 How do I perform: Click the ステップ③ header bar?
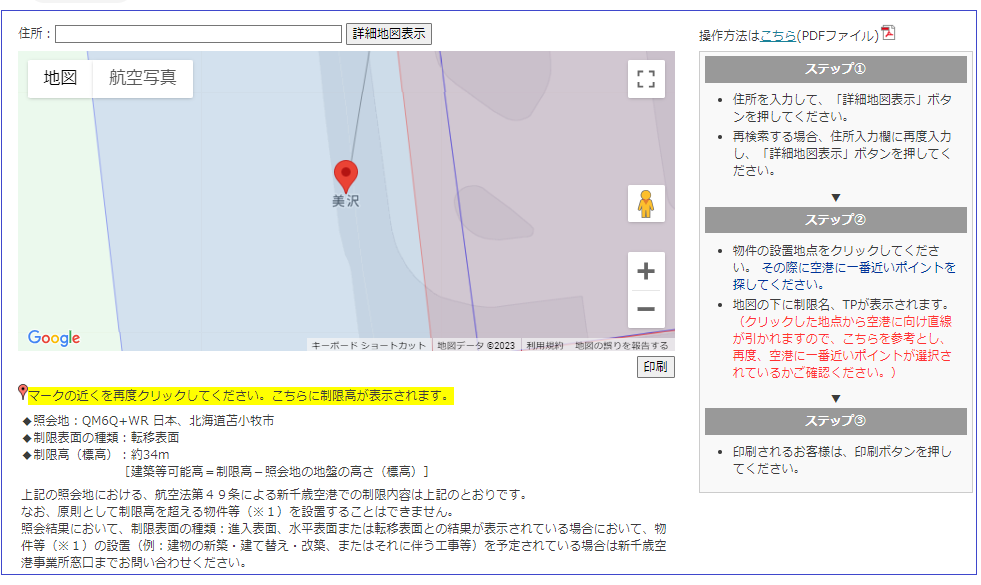click(x=835, y=421)
